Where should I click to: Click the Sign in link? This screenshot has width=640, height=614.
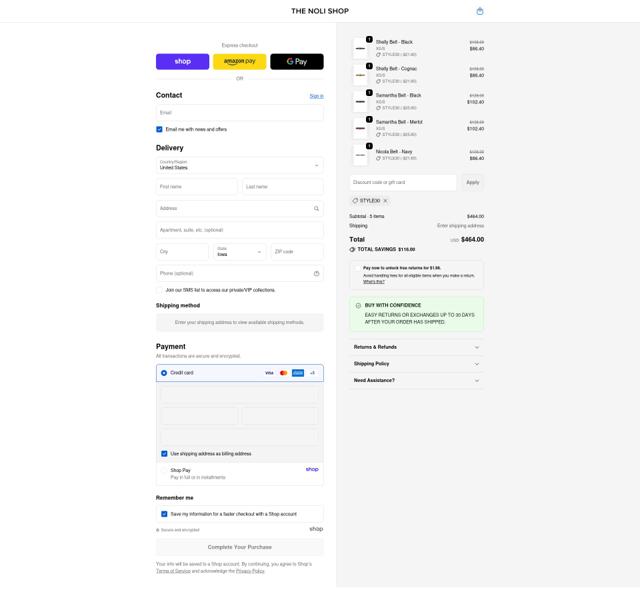316,96
